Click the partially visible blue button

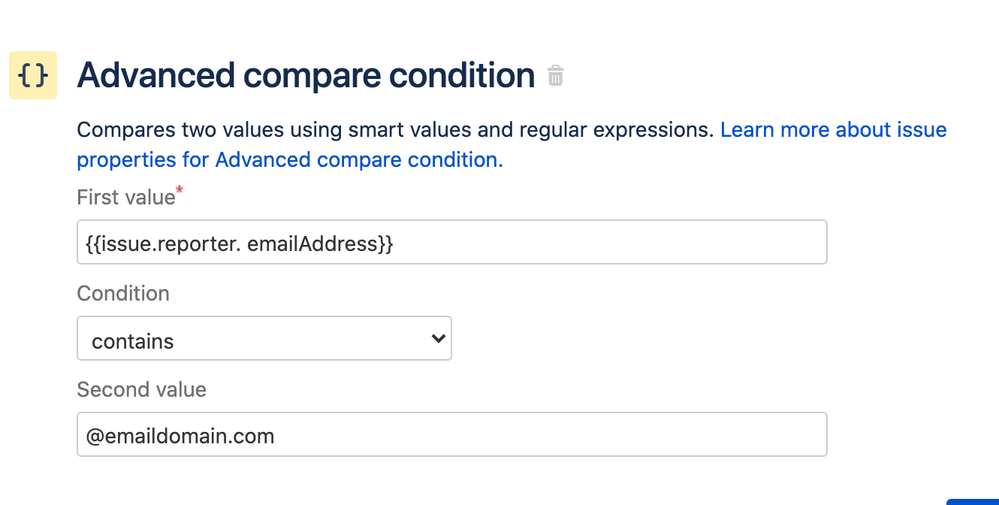pos(973,502)
